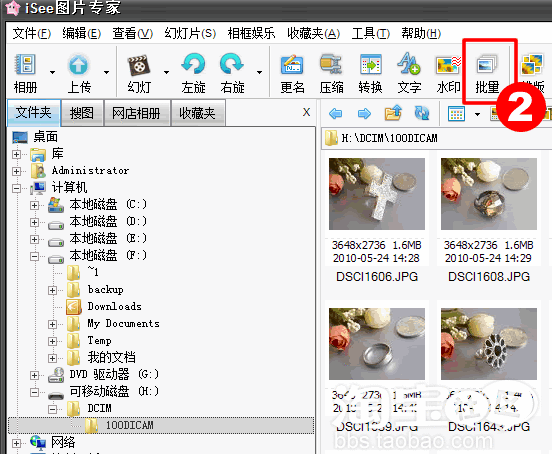Image resolution: width=552 pixels, height=454 pixels.
Task: Click the thumbnail view mode icon
Action: pos(456,114)
